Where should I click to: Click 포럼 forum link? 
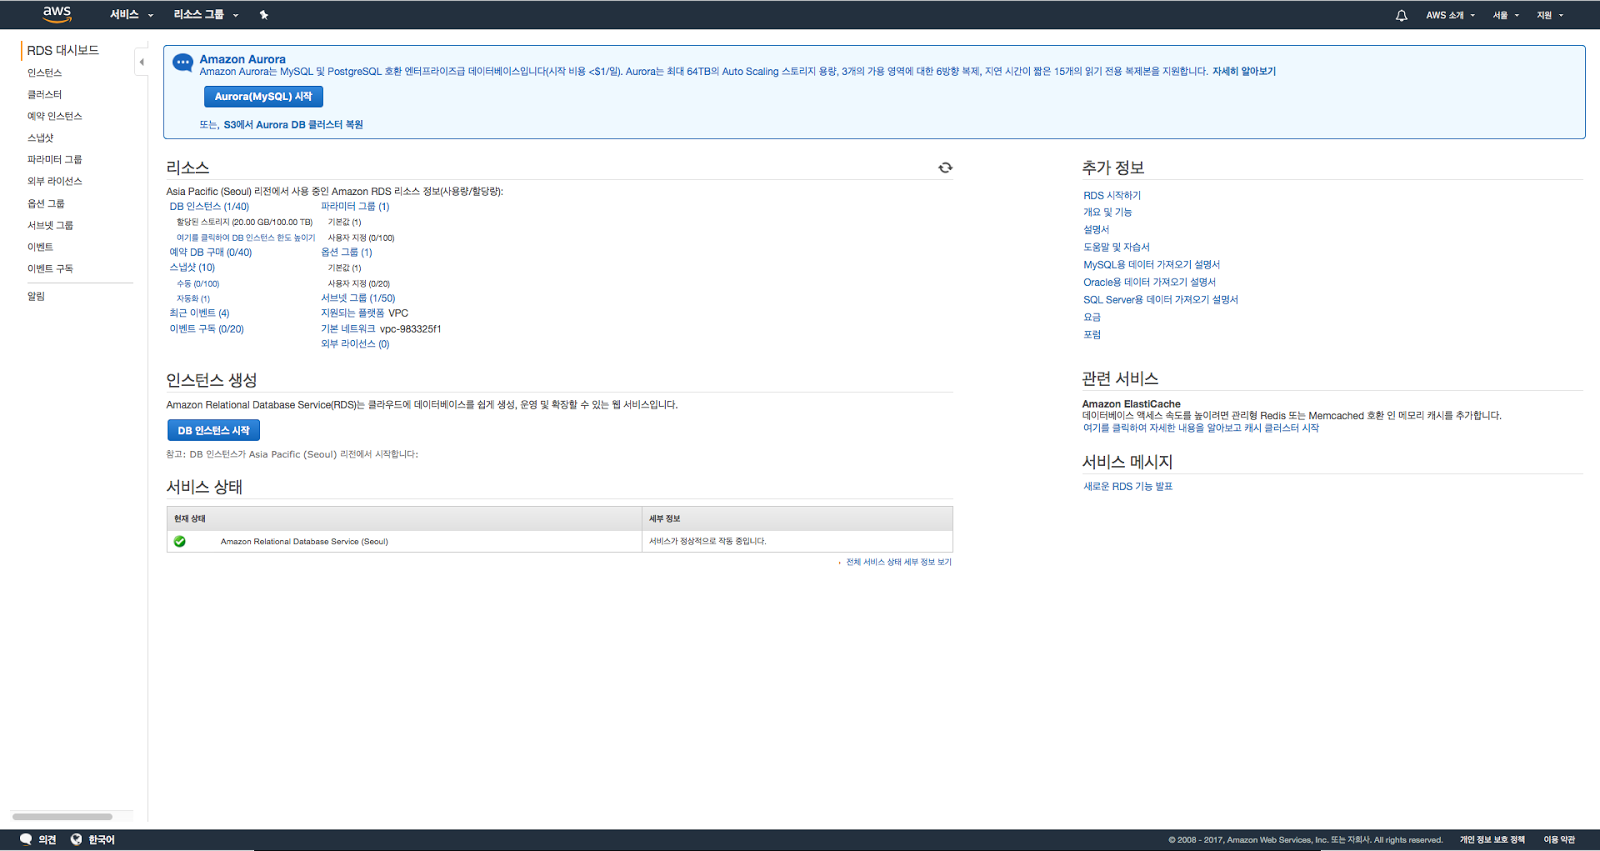tap(1092, 335)
